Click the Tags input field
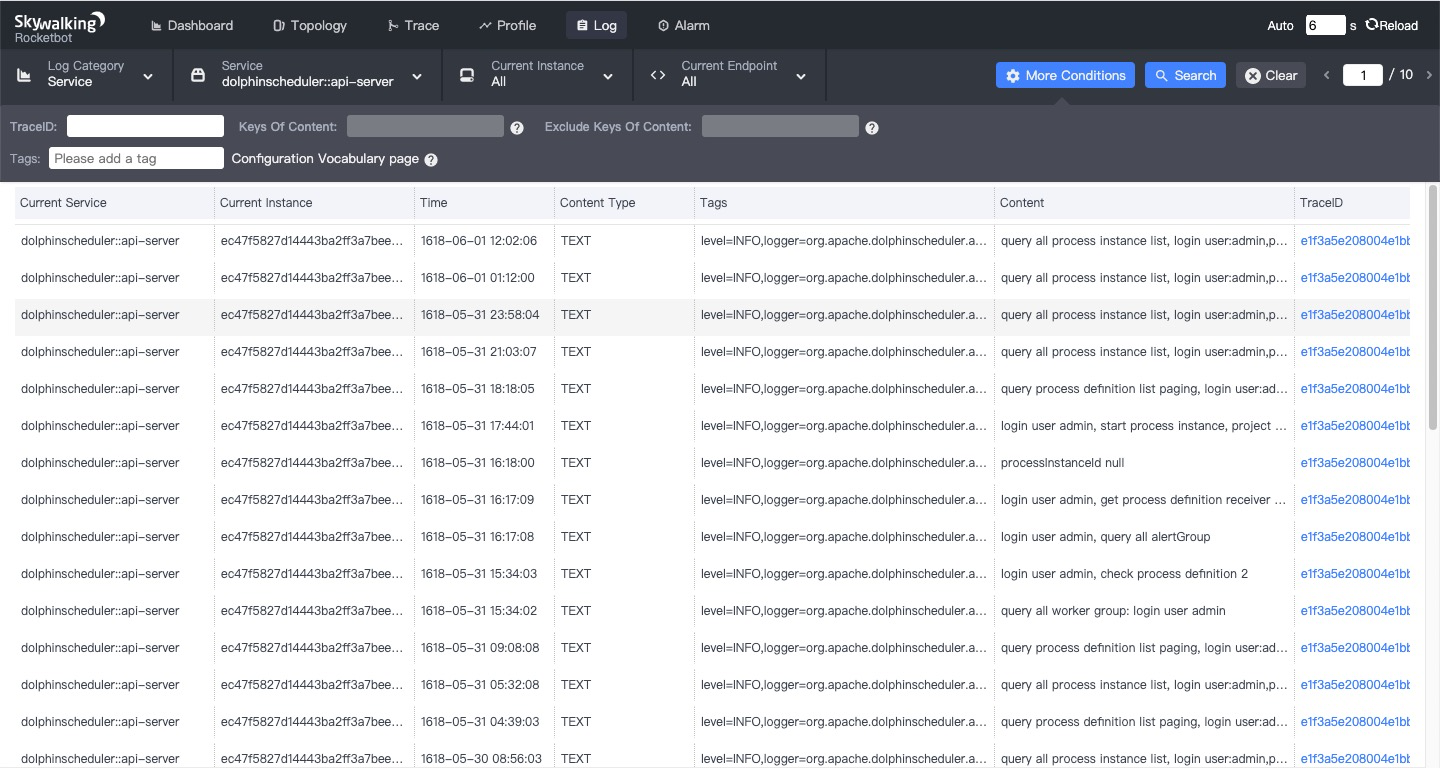 coord(136,158)
